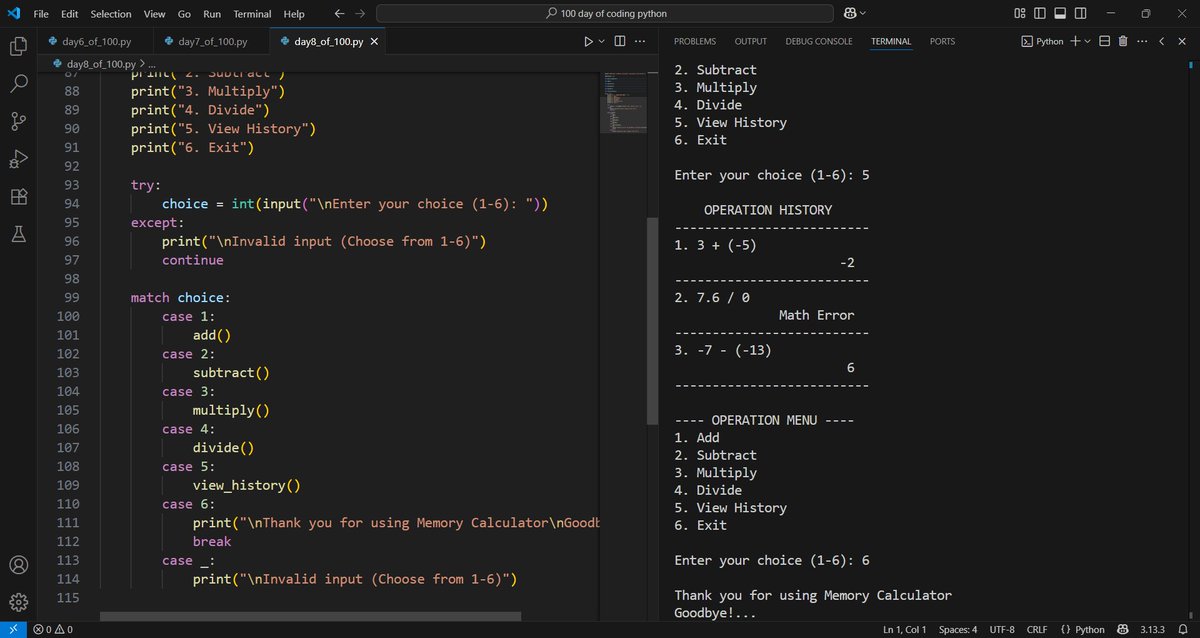Screen dimensions: 1200x638
Task: Open the run button dropdown arrow
Action: click(x=601, y=41)
